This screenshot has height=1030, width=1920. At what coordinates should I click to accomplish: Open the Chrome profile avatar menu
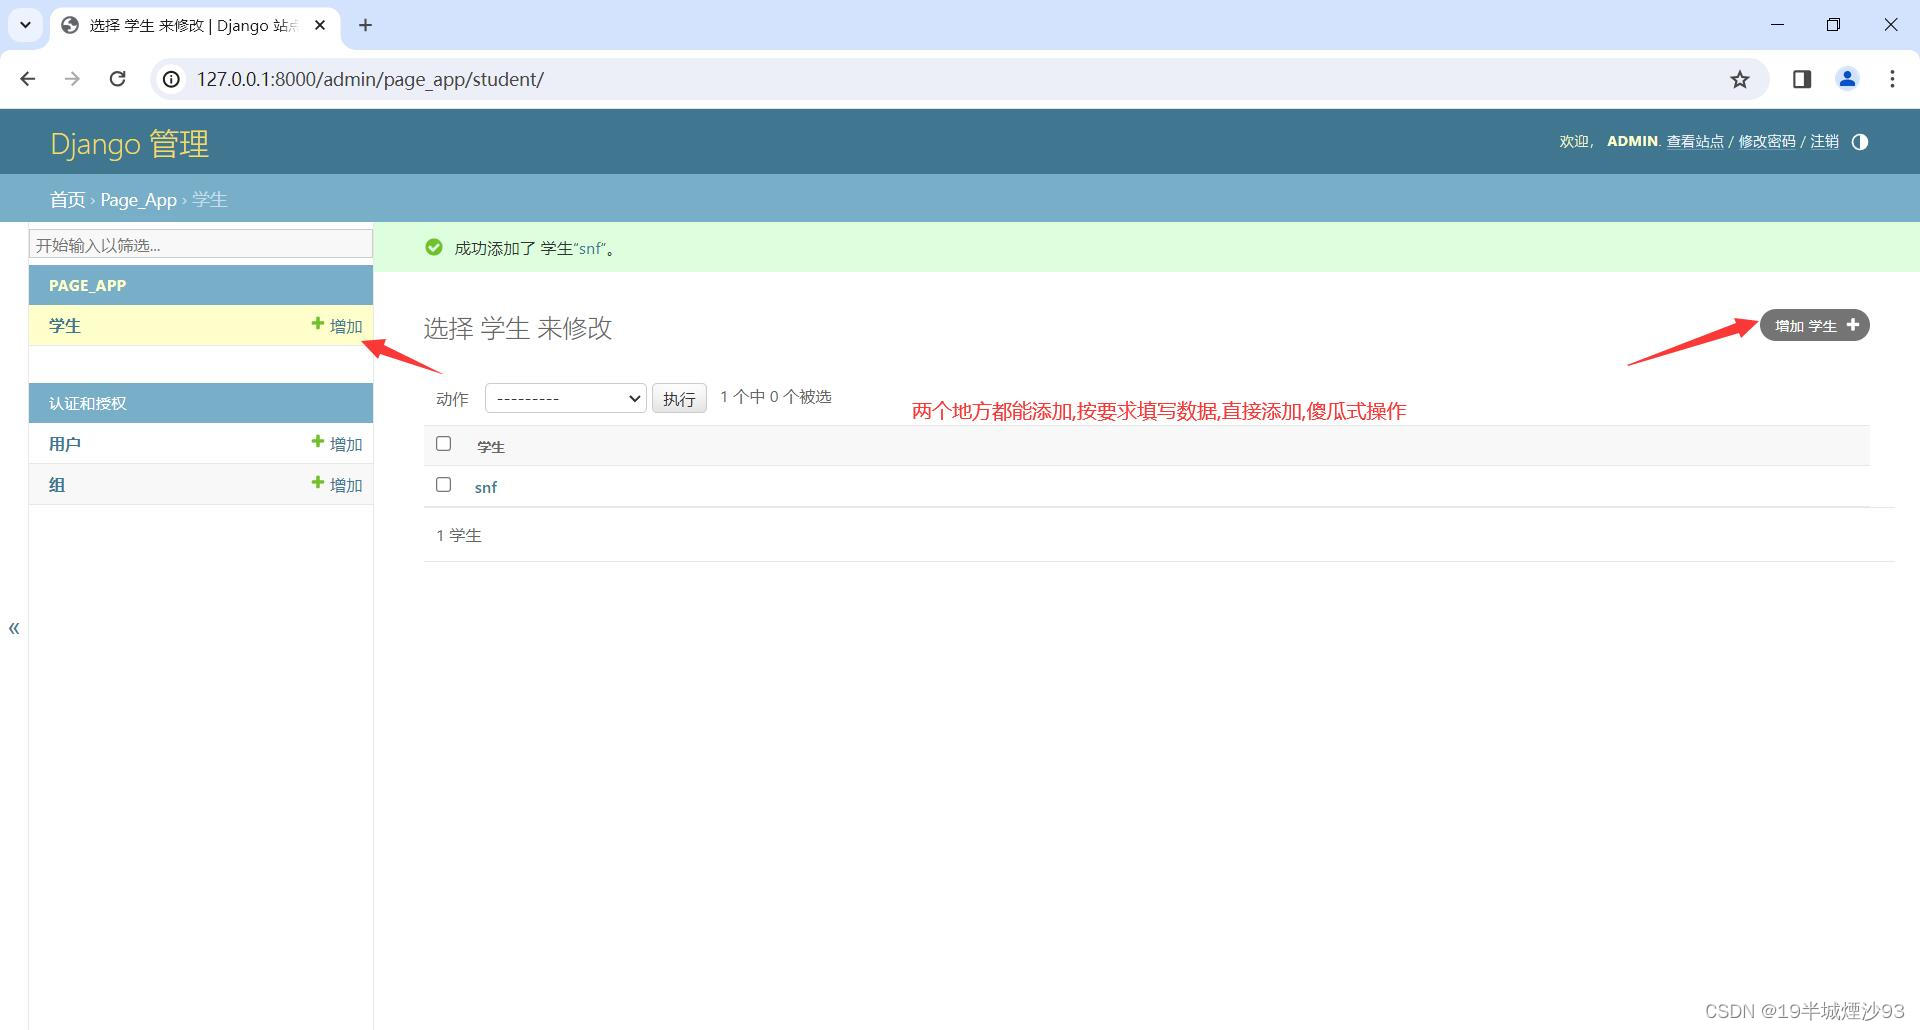[1847, 79]
